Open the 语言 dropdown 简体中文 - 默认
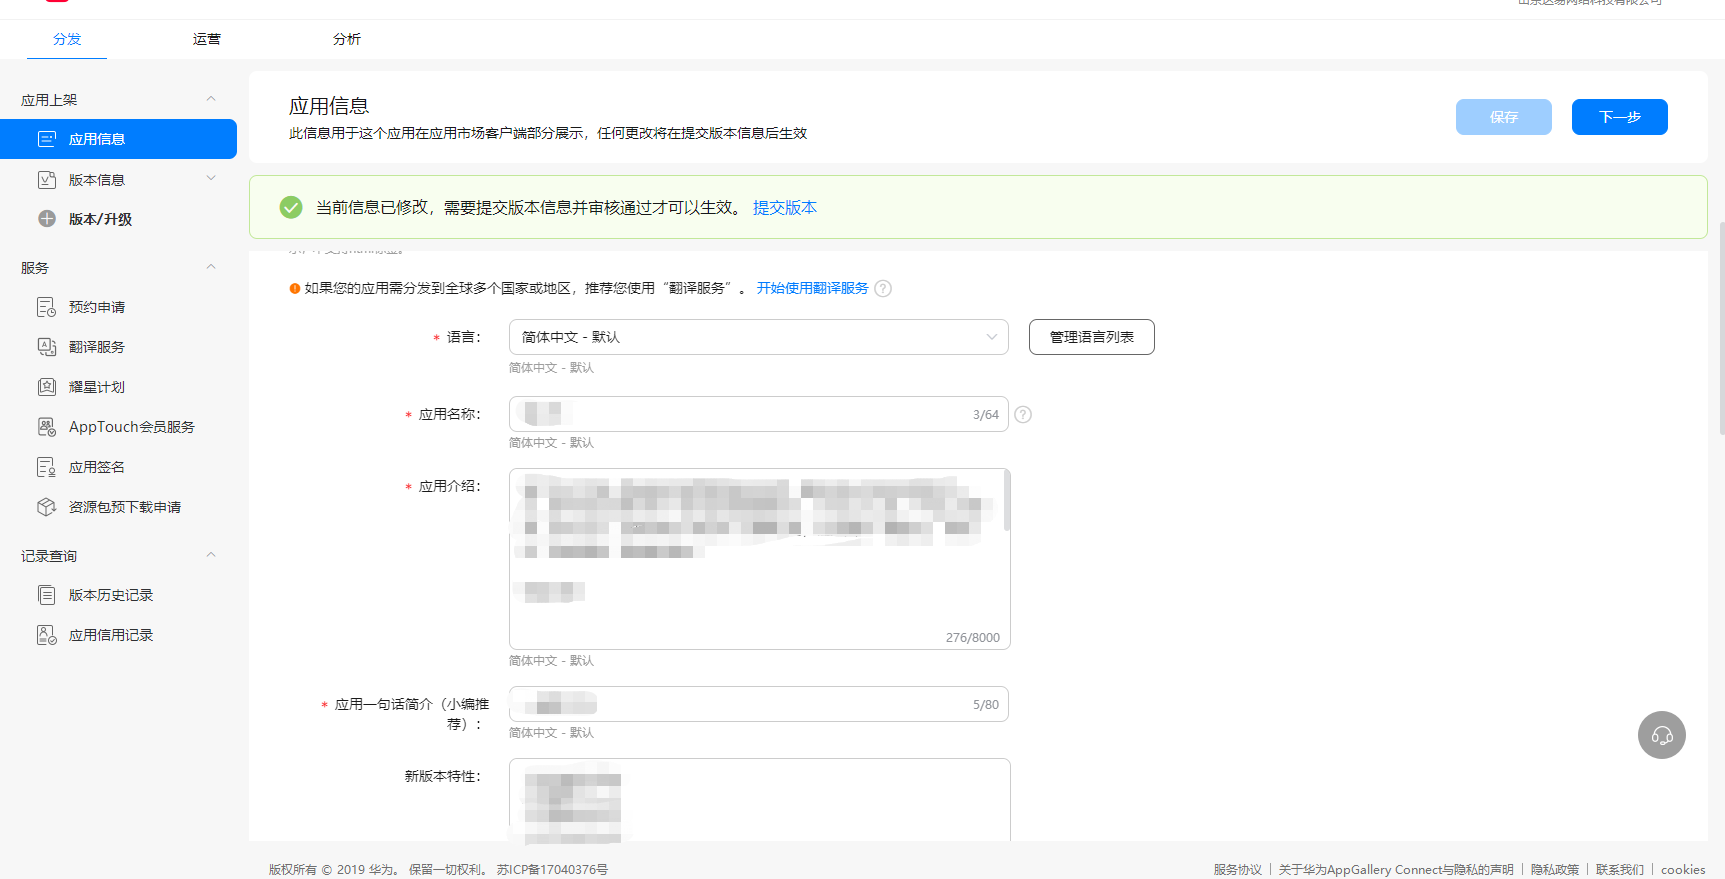The width and height of the screenshot is (1725, 879). [x=759, y=337]
